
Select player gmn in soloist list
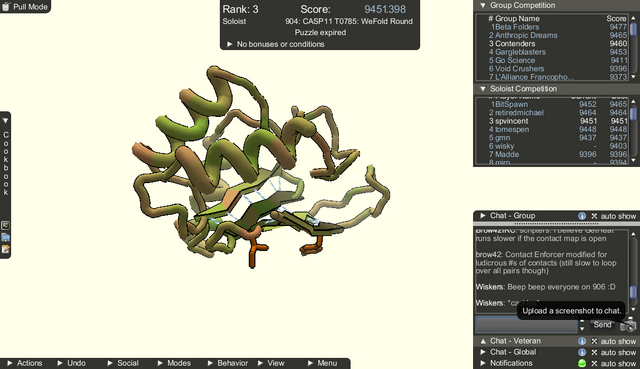pos(558,138)
